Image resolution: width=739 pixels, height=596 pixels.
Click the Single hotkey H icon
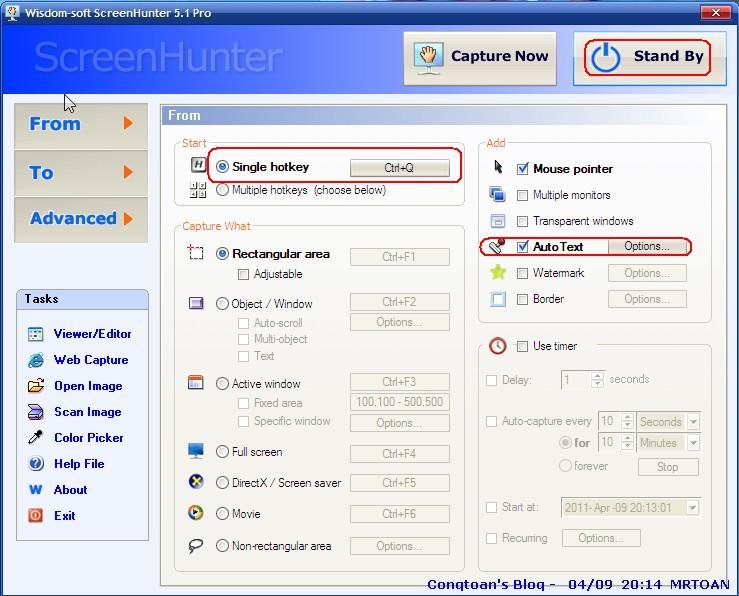(x=198, y=164)
